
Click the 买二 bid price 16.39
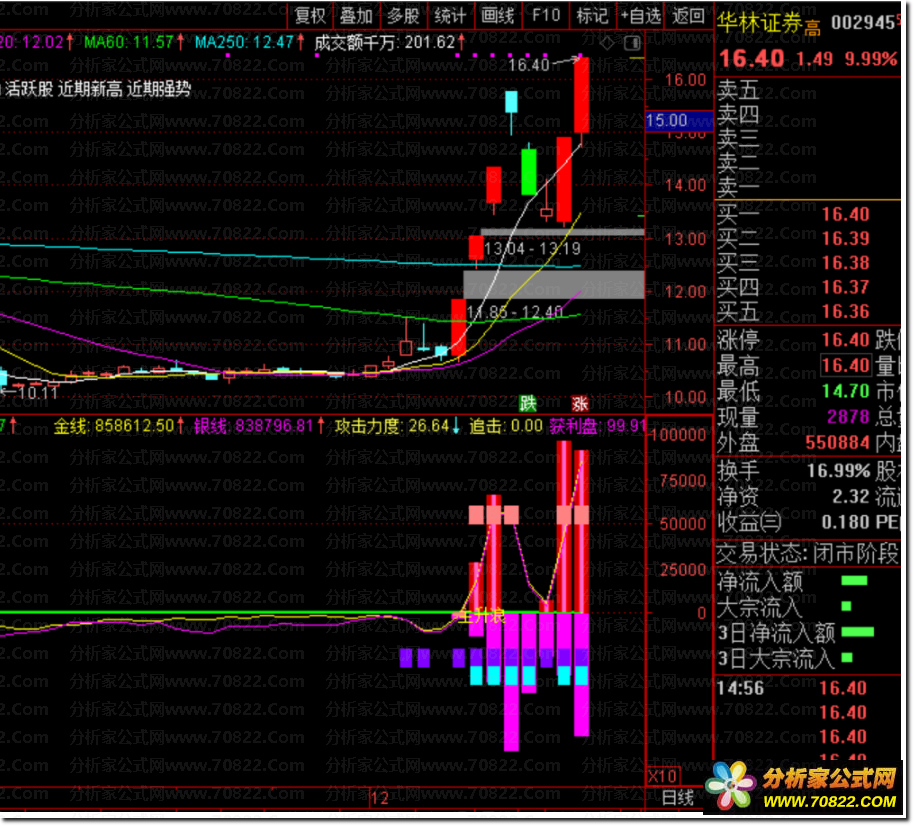(846, 239)
